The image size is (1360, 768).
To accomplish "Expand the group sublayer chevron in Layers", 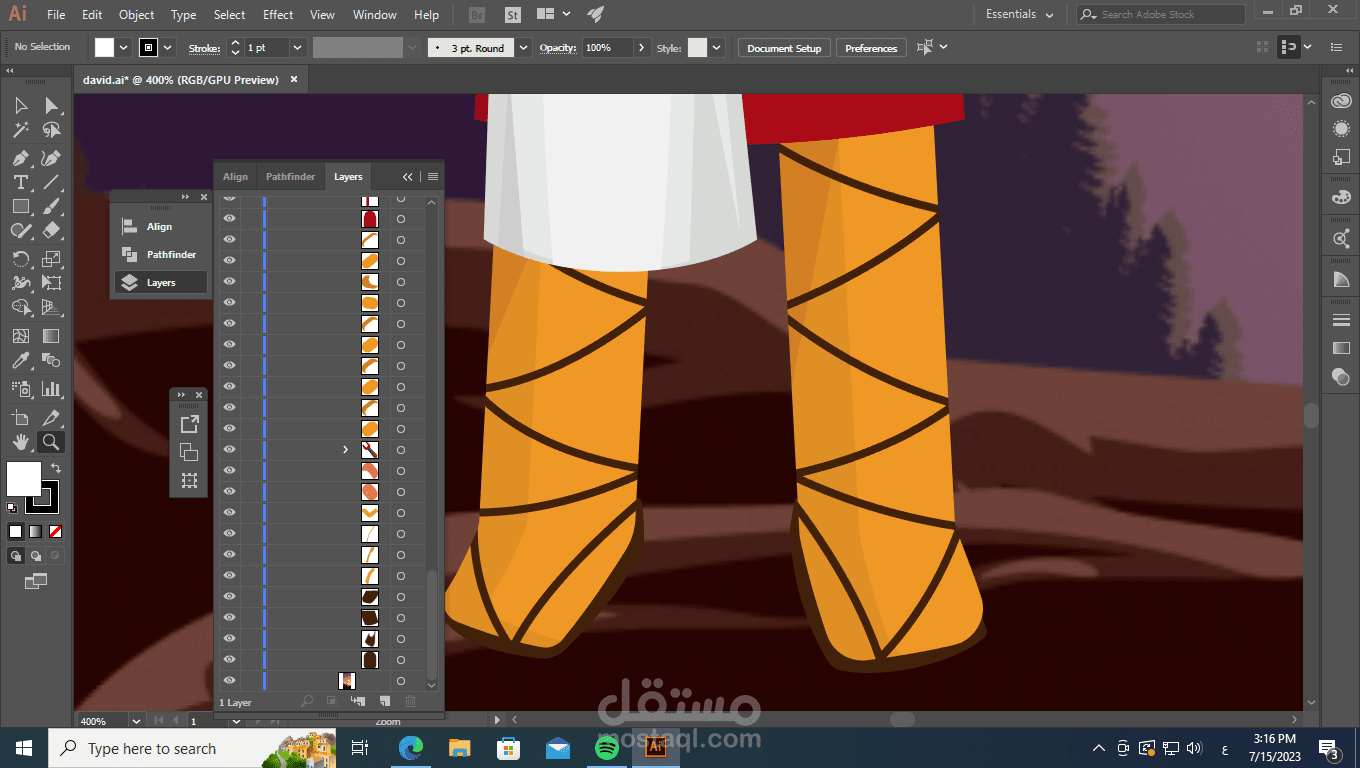I will (346, 450).
